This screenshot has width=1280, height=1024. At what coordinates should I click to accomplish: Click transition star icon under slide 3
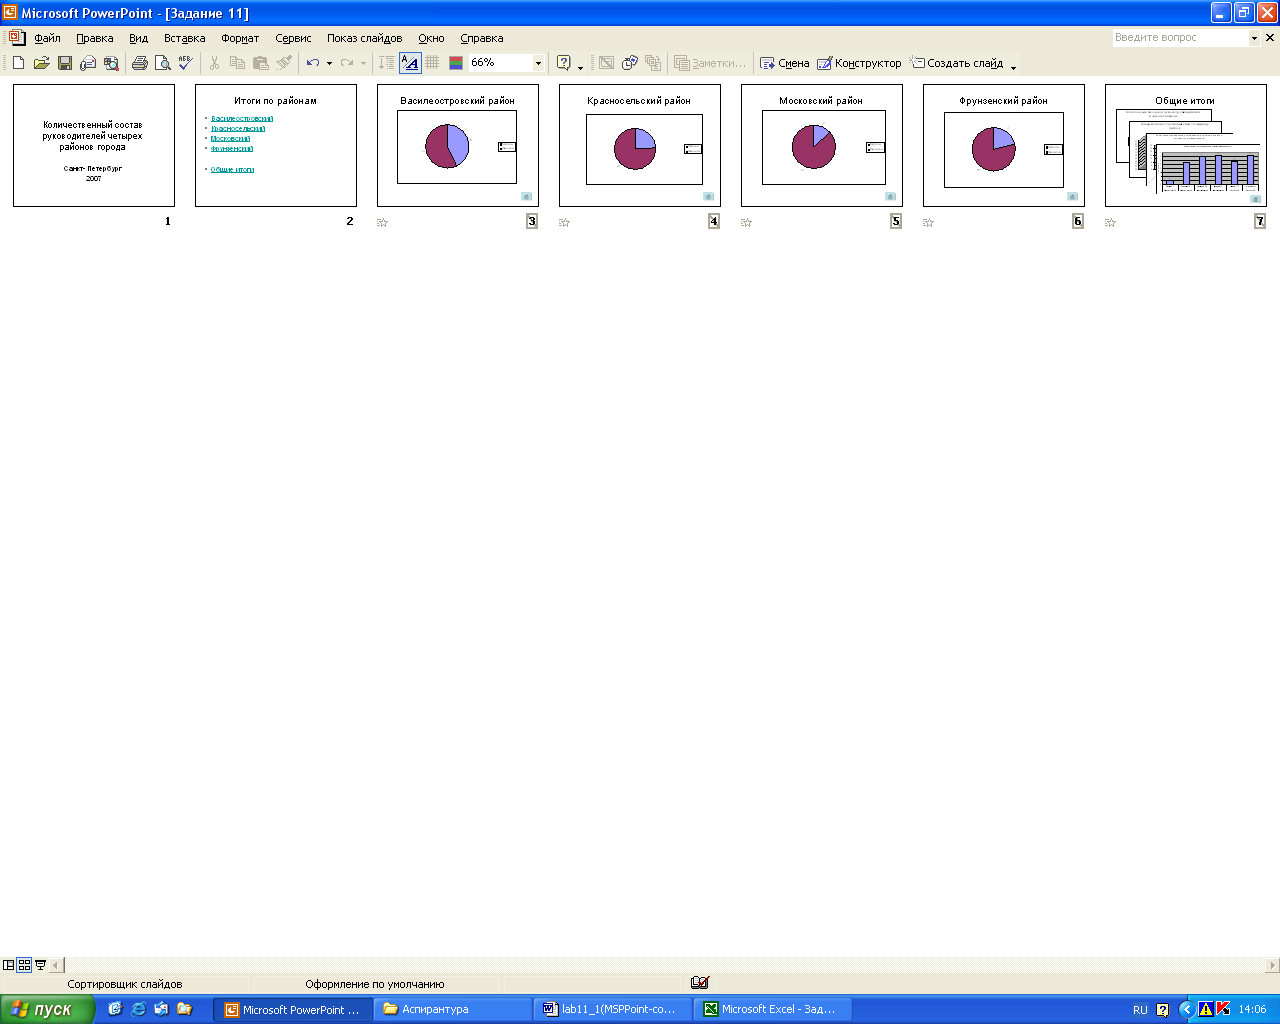point(382,222)
